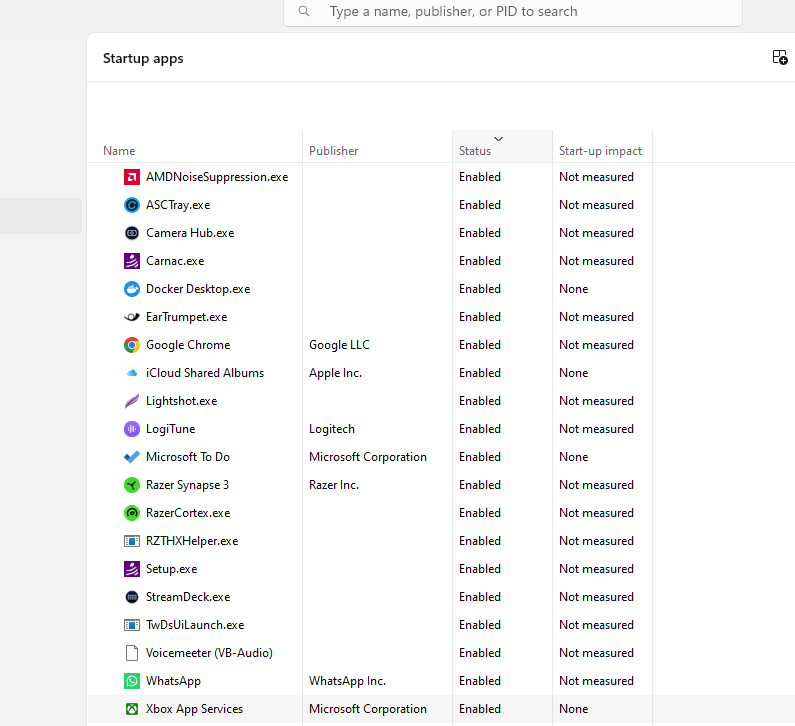Click the None impact for Xbox App Services
Screen dimensions: 795x726
click(x=574, y=709)
